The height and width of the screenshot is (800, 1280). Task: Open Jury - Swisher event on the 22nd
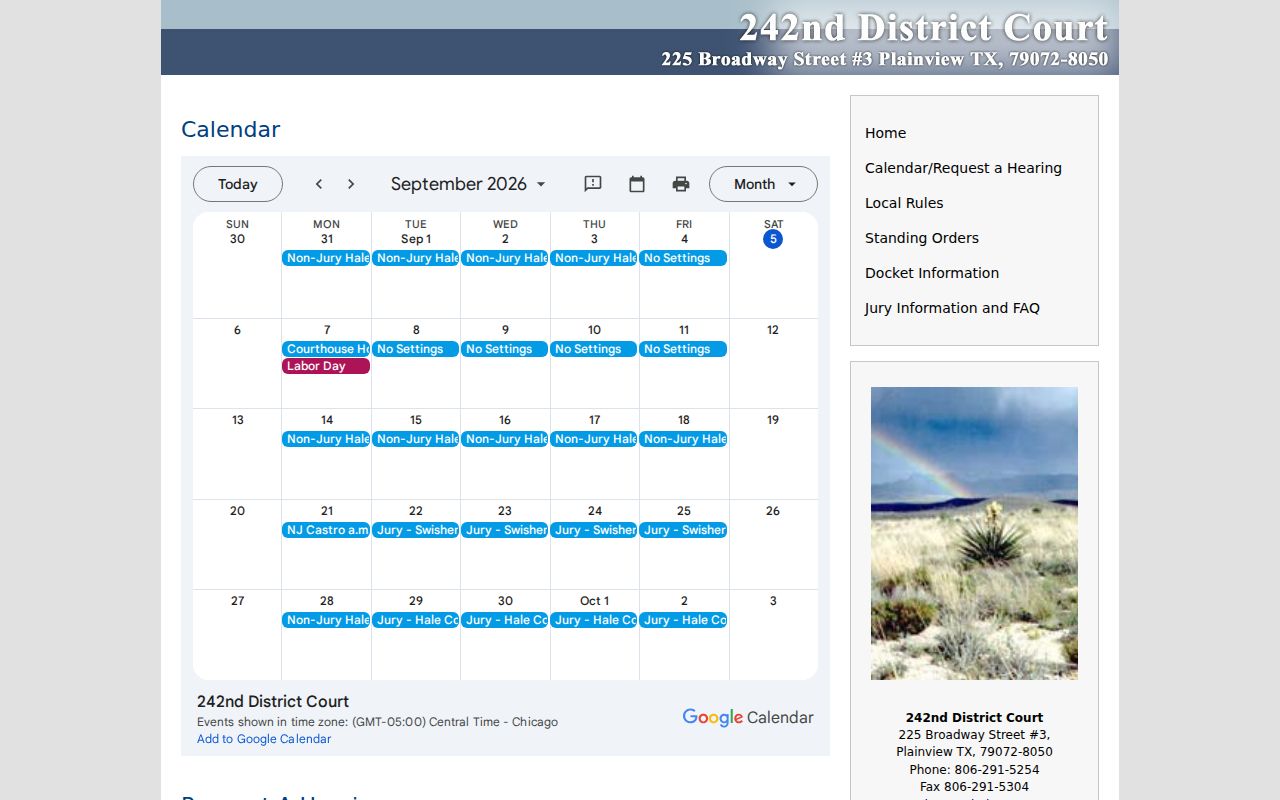coord(415,530)
